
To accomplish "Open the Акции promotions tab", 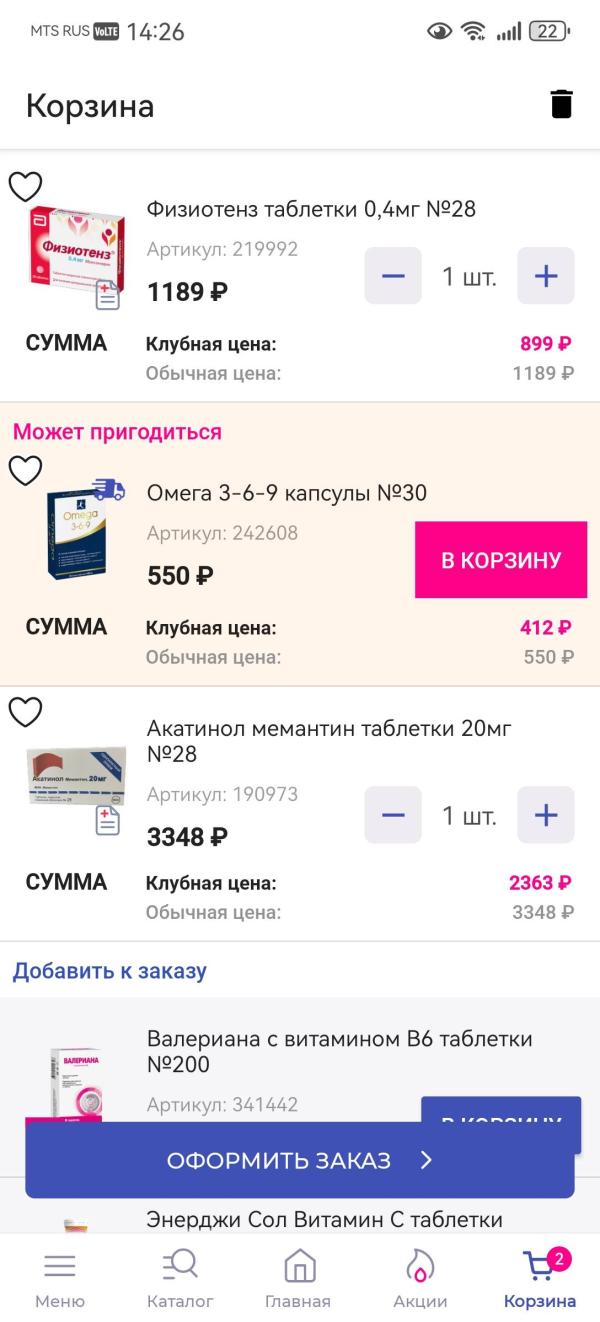I will click(x=420, y=1279).
